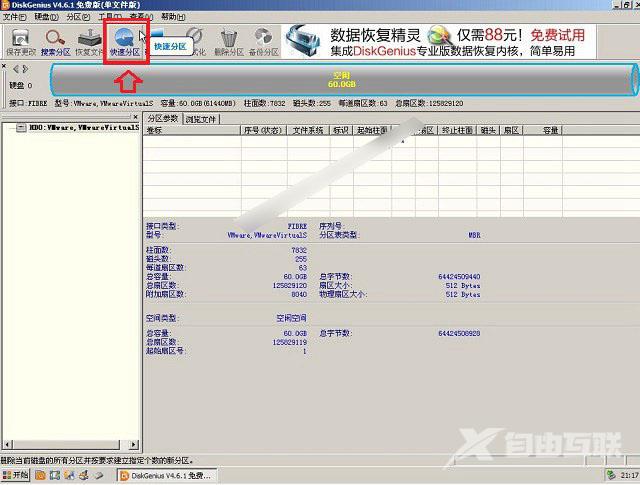The height and width of the screenshot is (485, 640).
Task: Click the 125829119 total sectors value
Action: [x=290, y=343]
